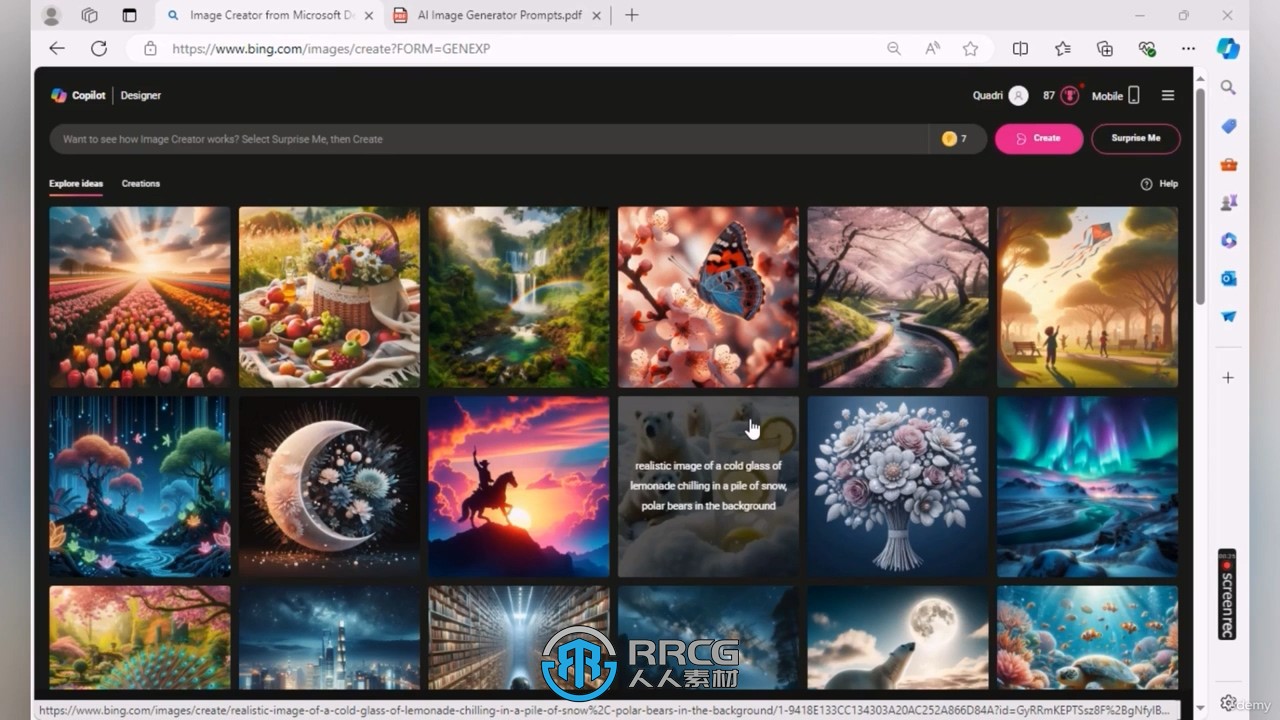Open the Quadri account avatar

pyautogui.click(x=1018, y=96)
